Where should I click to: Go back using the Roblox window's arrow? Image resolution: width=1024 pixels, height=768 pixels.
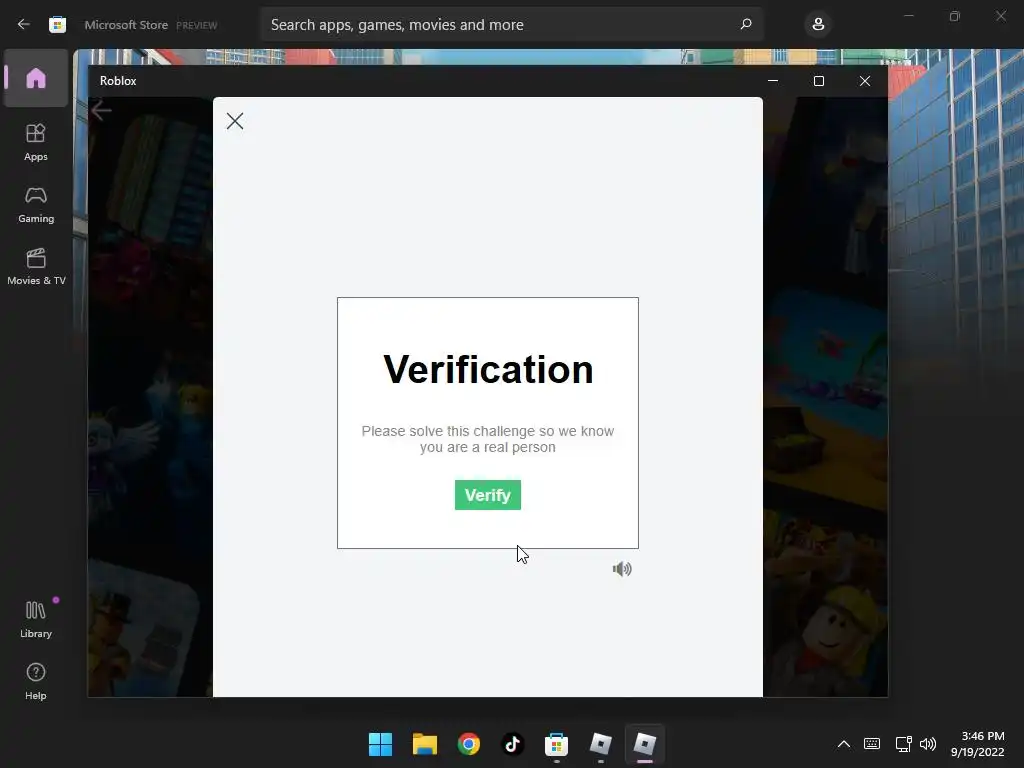[101, 110]
